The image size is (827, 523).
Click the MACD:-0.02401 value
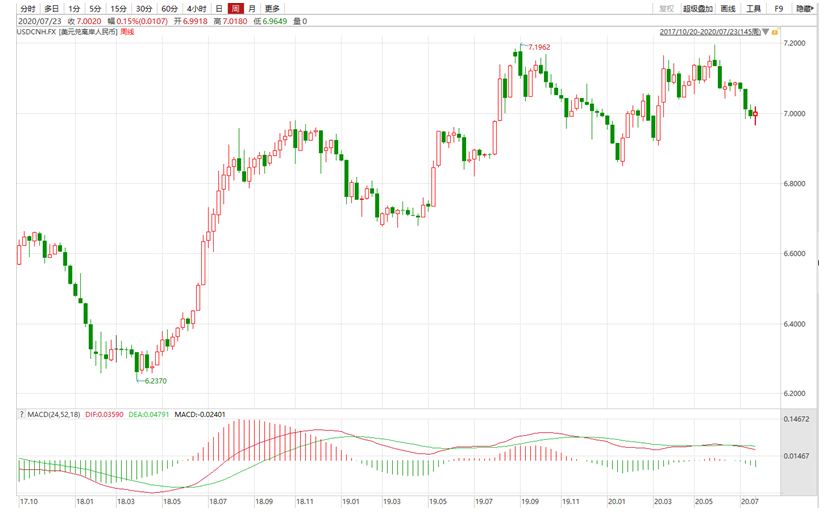tap(200, 414)
